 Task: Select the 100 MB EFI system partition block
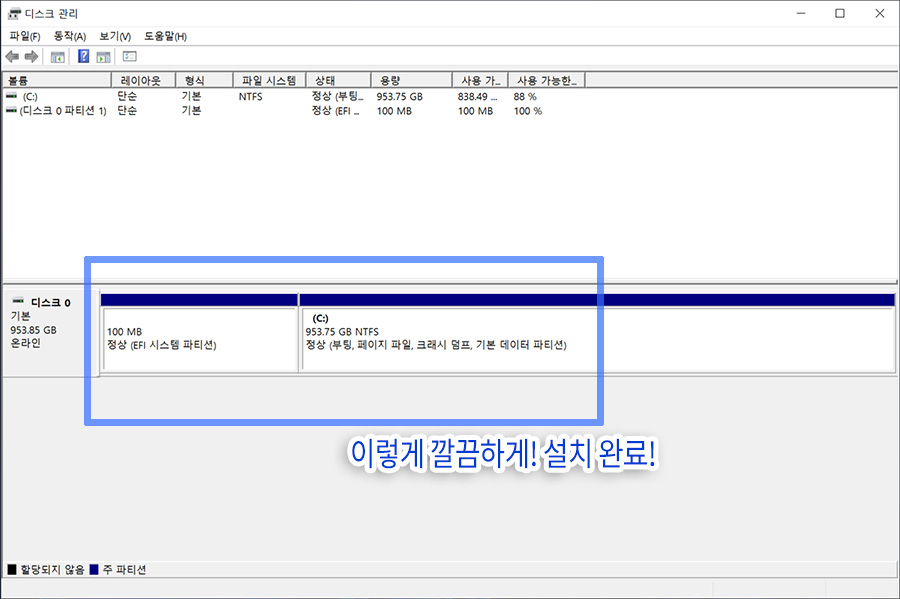pos(199,333)
